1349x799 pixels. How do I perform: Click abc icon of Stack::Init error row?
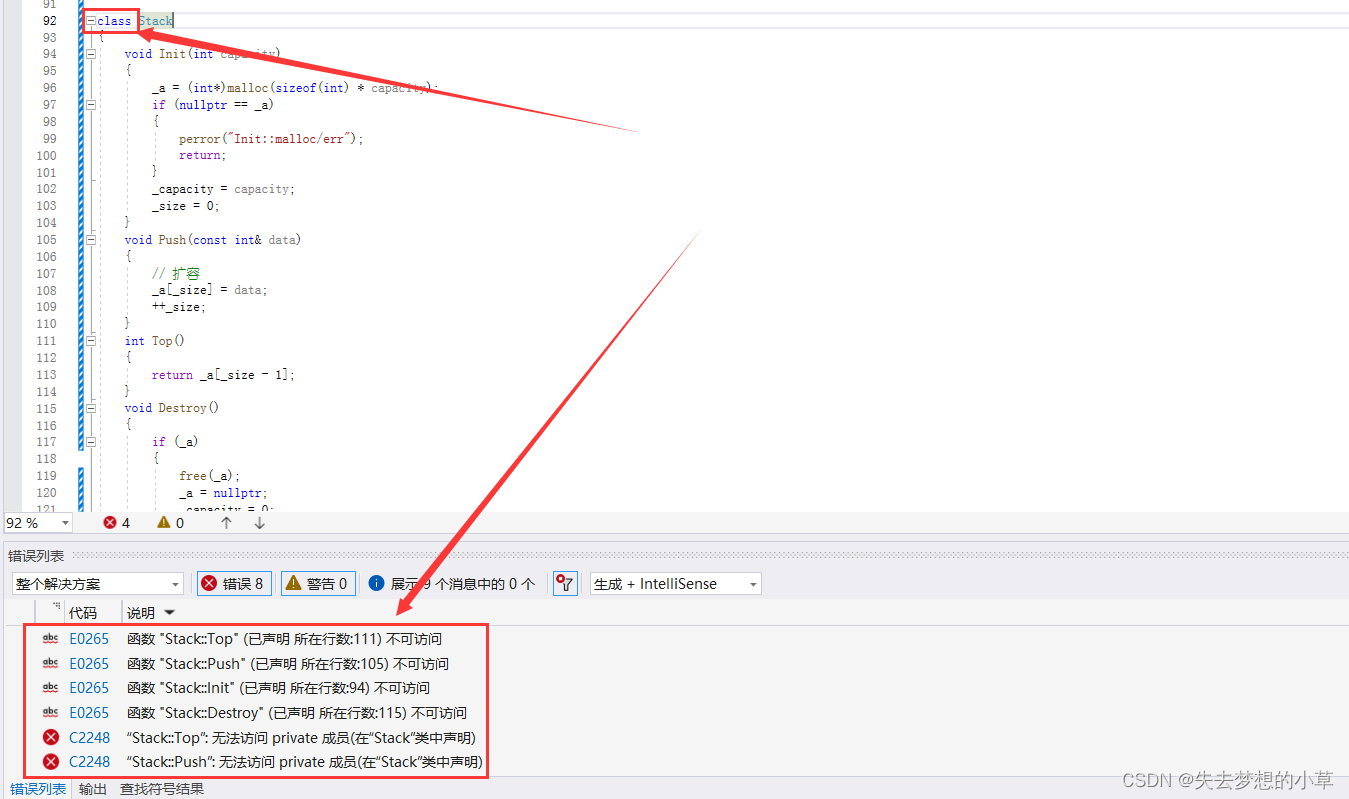coord(51,688)
